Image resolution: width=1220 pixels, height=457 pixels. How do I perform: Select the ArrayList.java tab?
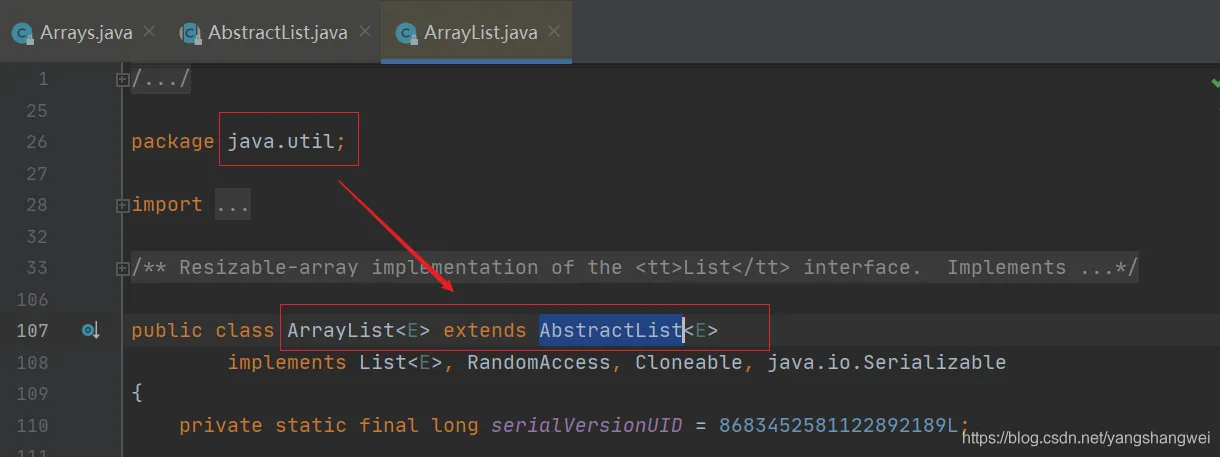click(480, 33)
